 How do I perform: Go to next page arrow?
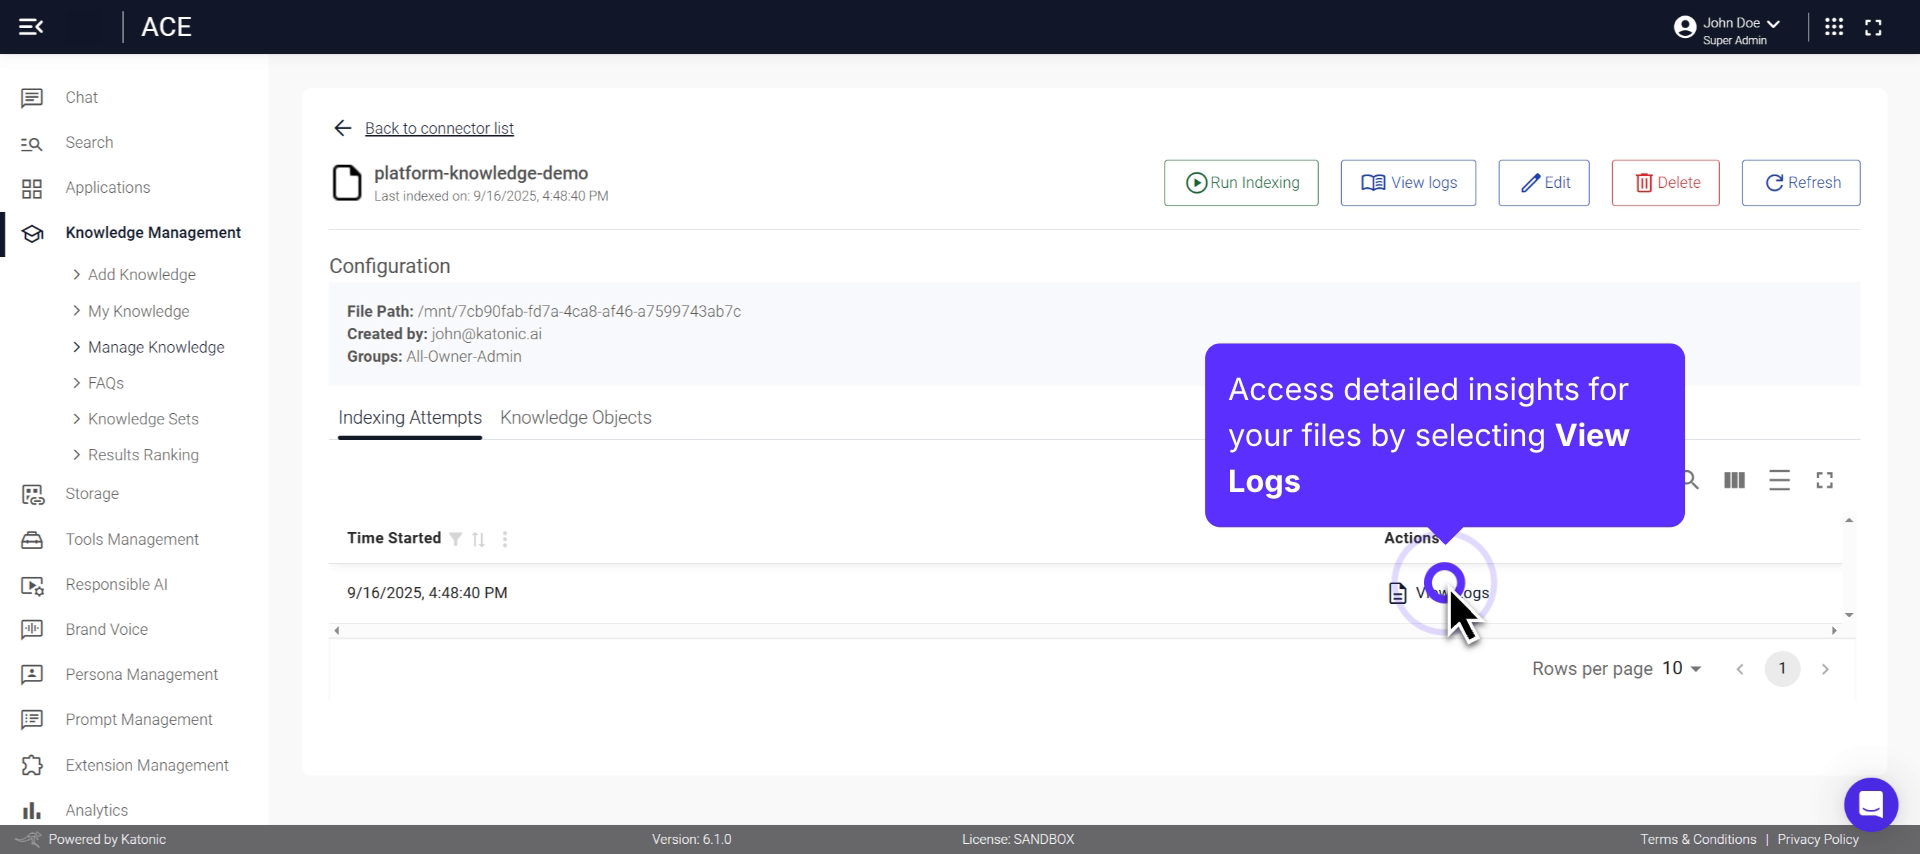[x=1825, y=669]
